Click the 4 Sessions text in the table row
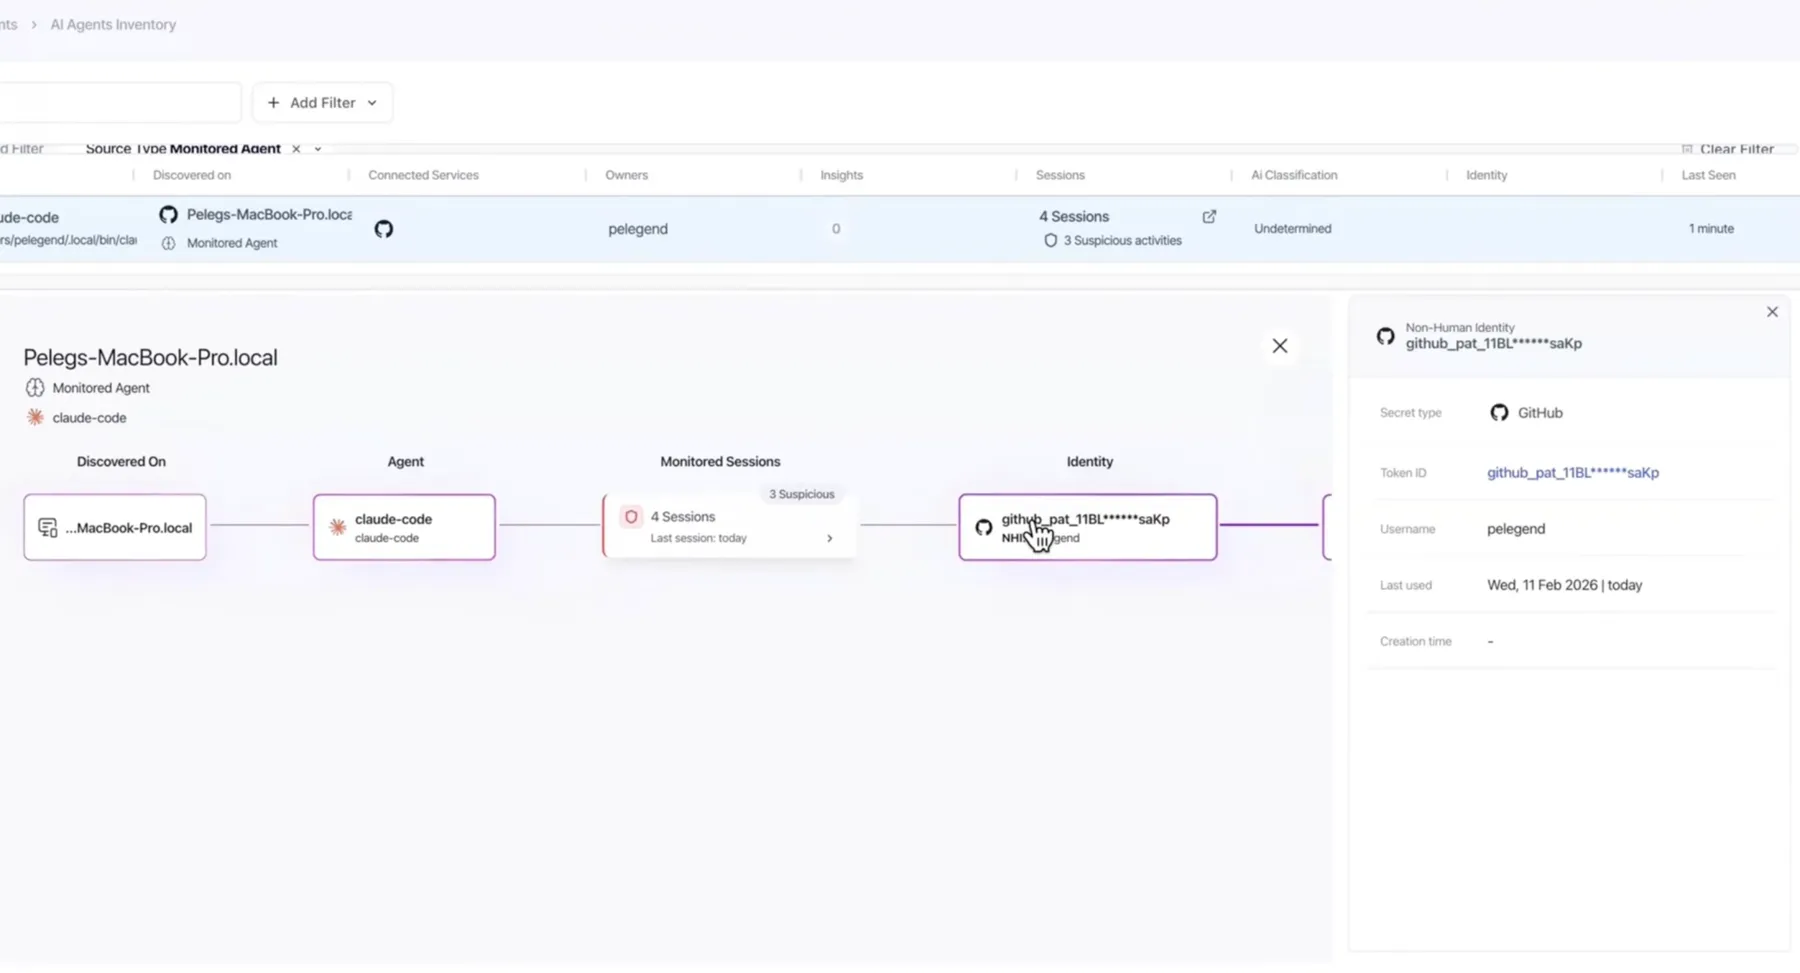 point(1074,216)
